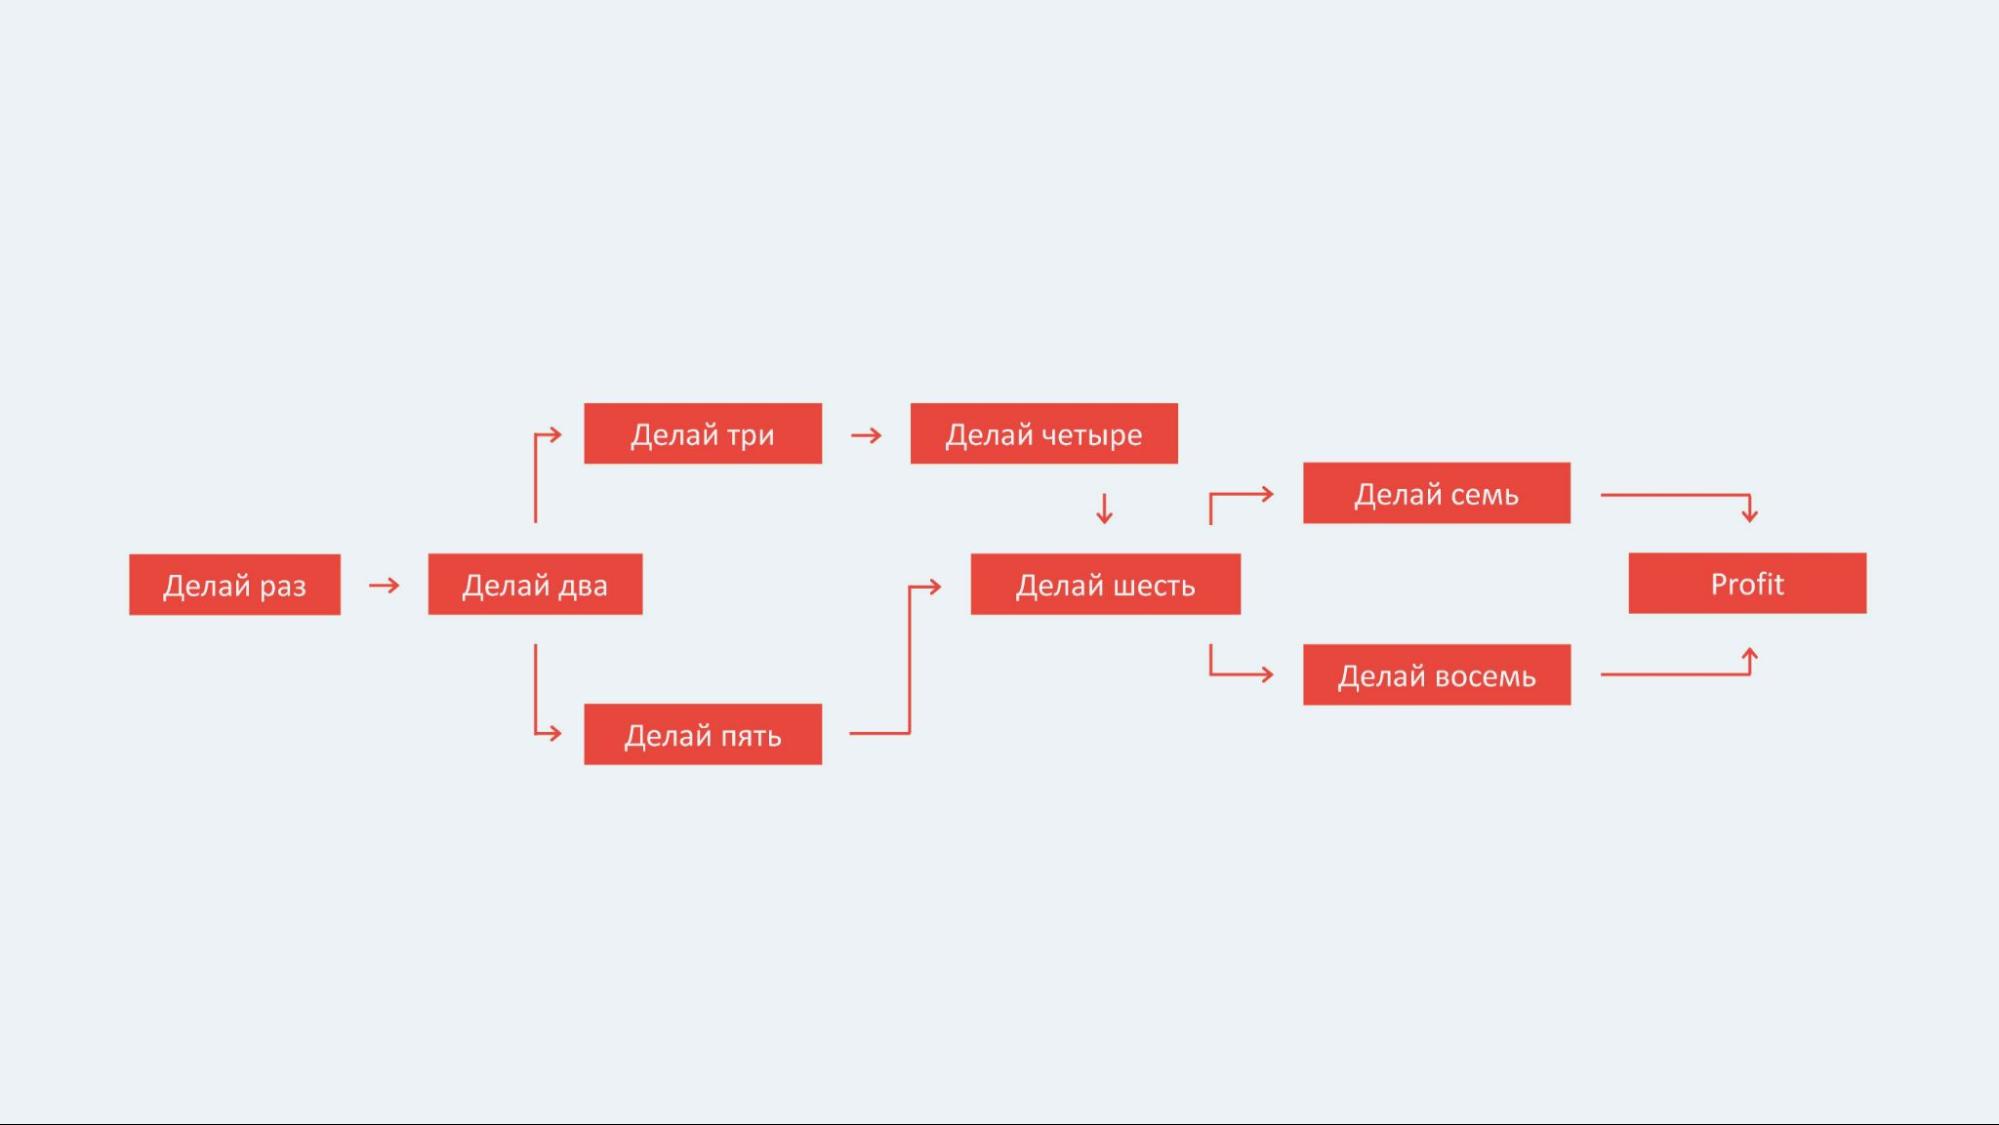The image size is (1999, 1125).
Task: Select the 'Делай четыре' flow block
Action: [1042, 433]
